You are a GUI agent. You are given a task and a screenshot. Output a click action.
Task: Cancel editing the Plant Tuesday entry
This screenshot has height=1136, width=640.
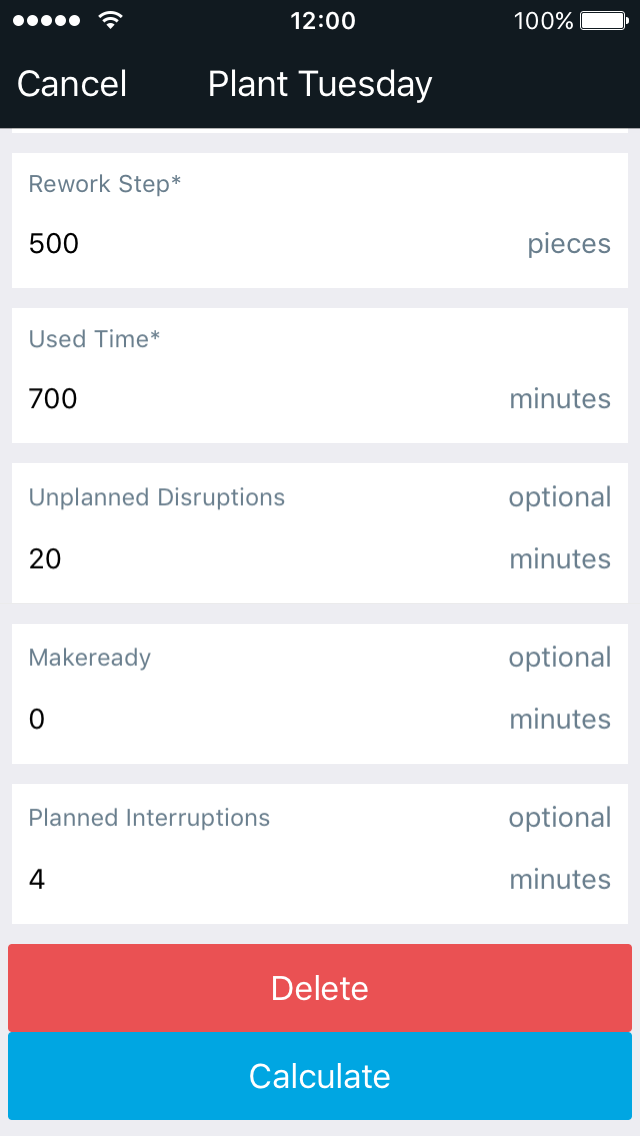[x=70, y=84]
